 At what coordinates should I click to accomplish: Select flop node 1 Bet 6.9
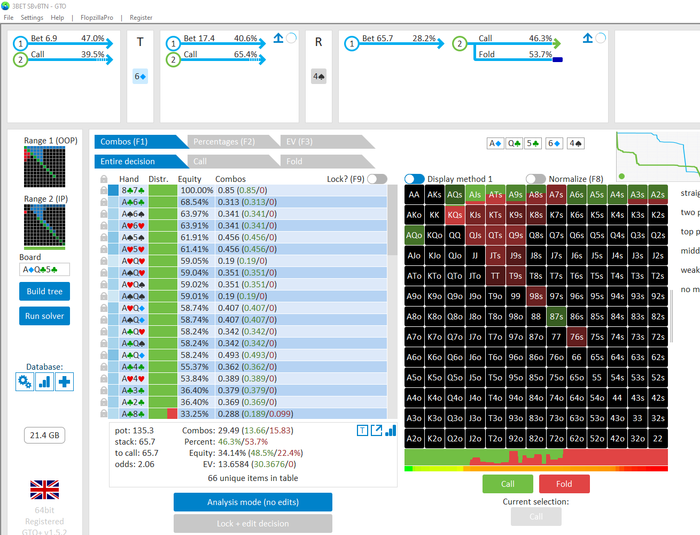click(62, 41)
